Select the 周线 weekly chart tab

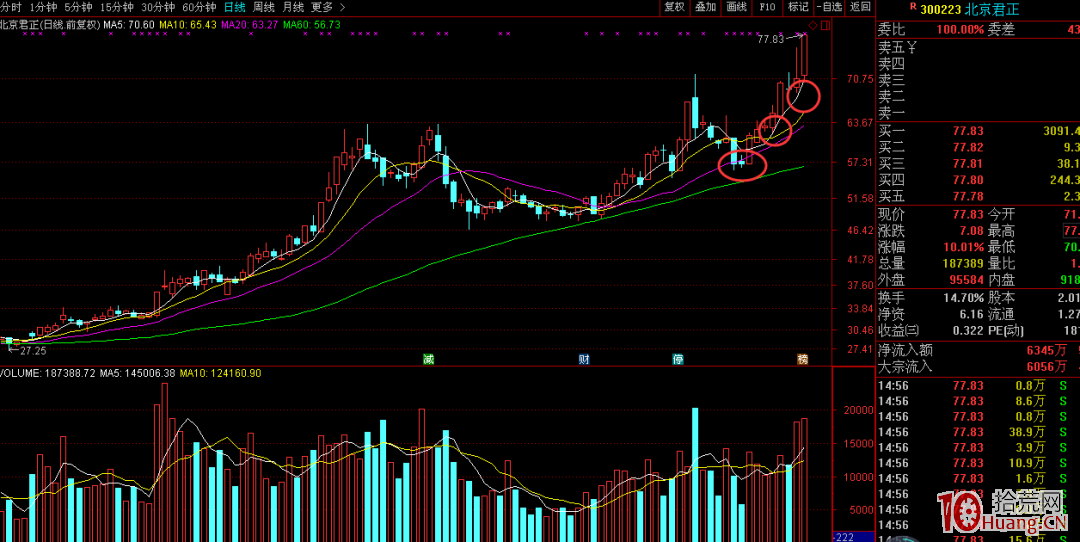pyautogui.click(x=264, y=8)
